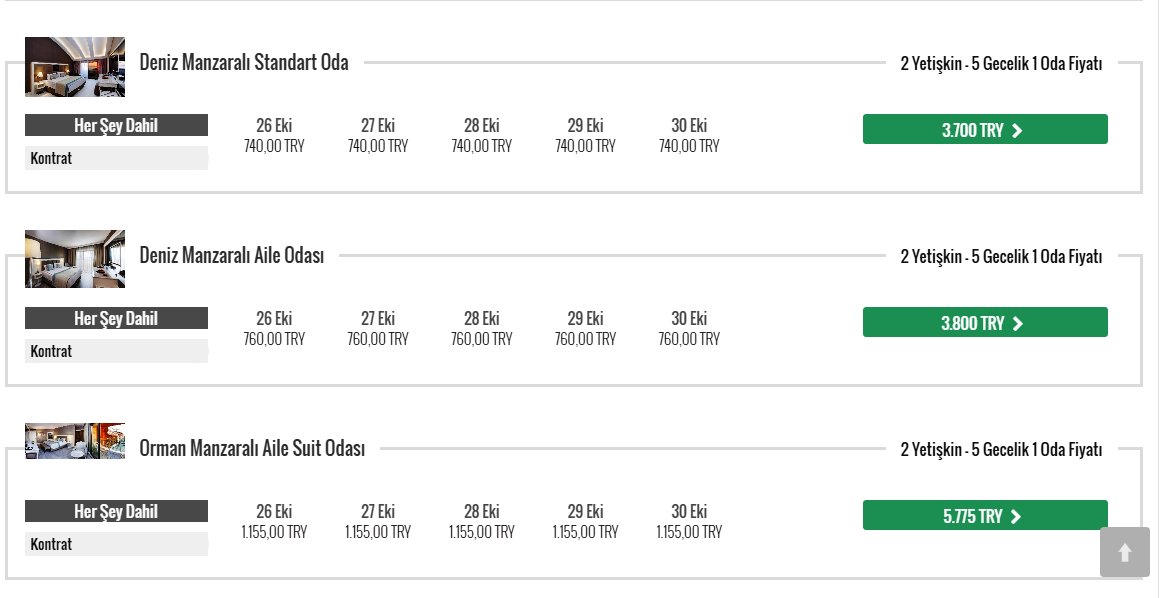The height and width of the screenshot is (598, 1159).
Task: Click the Orman Manzaralı Aile Suit Odası title
Action: 252,448
